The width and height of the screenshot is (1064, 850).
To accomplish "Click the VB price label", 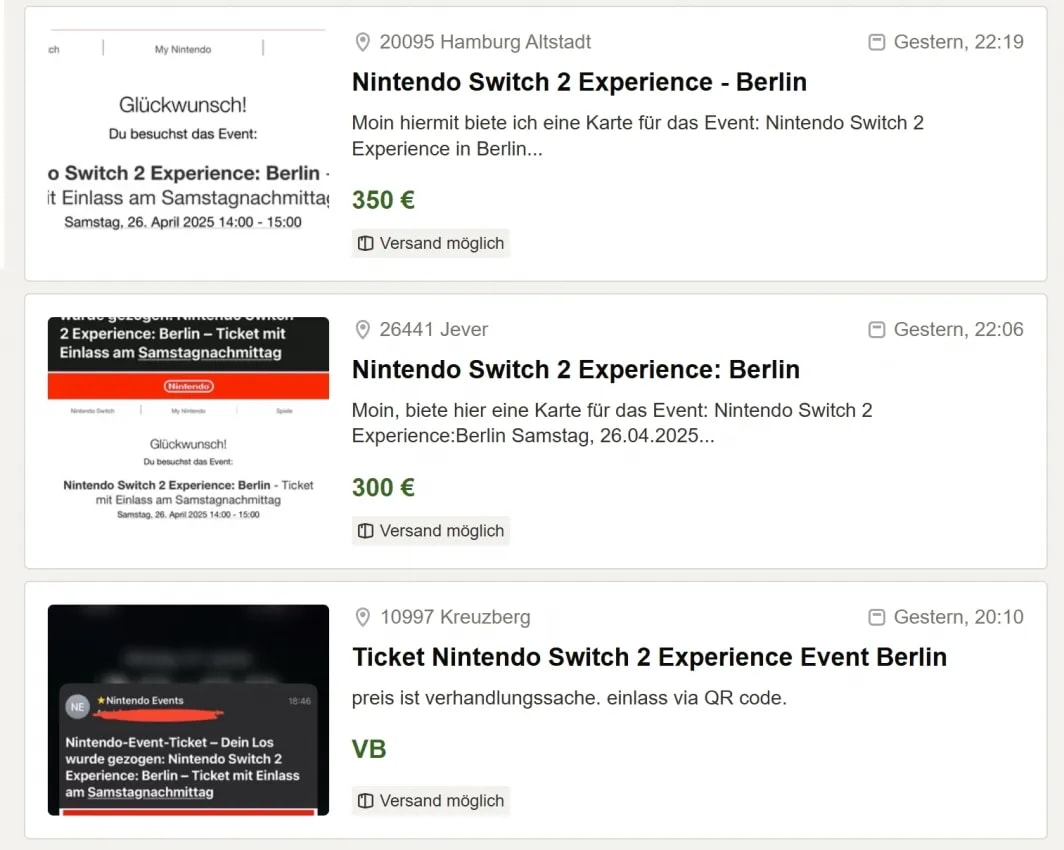I will click(369, 750).
